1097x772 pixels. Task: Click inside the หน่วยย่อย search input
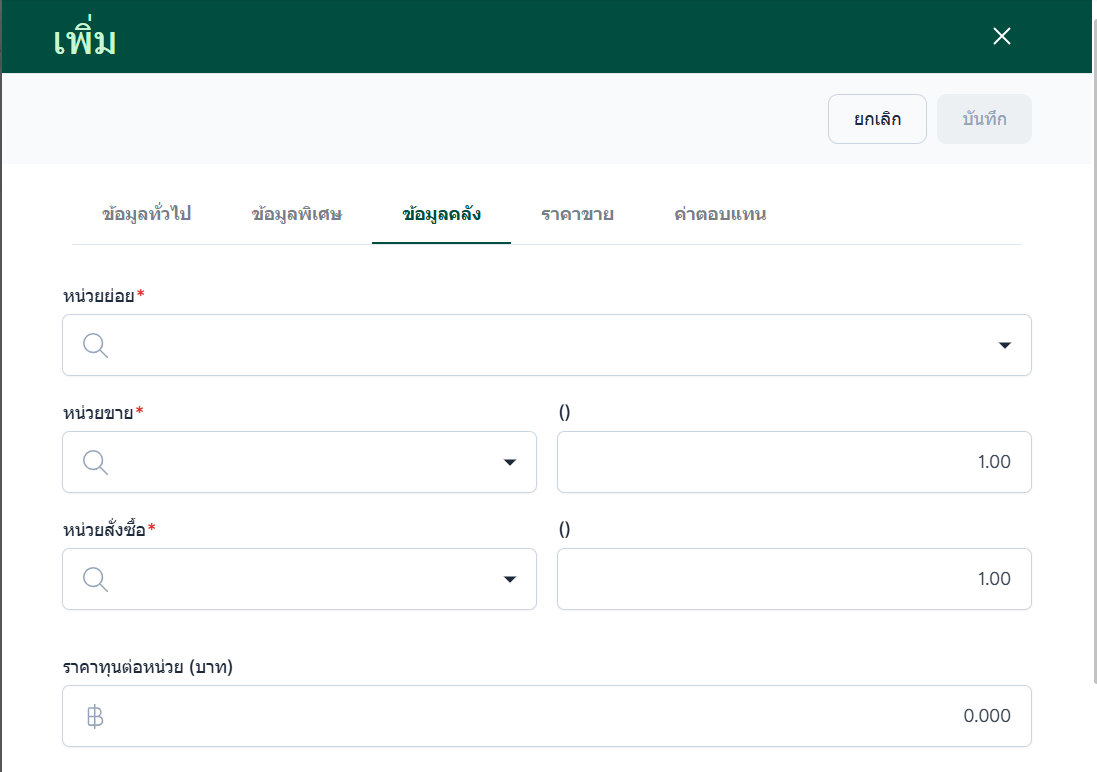point(547,345)
